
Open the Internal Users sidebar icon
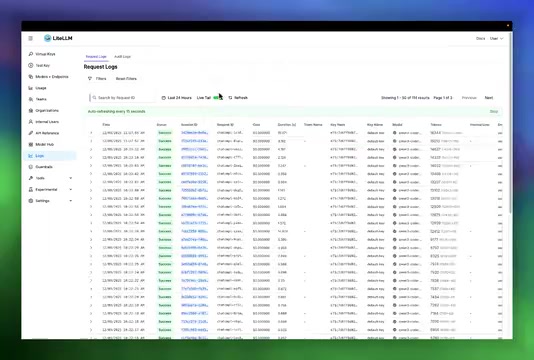coord(31,122)
